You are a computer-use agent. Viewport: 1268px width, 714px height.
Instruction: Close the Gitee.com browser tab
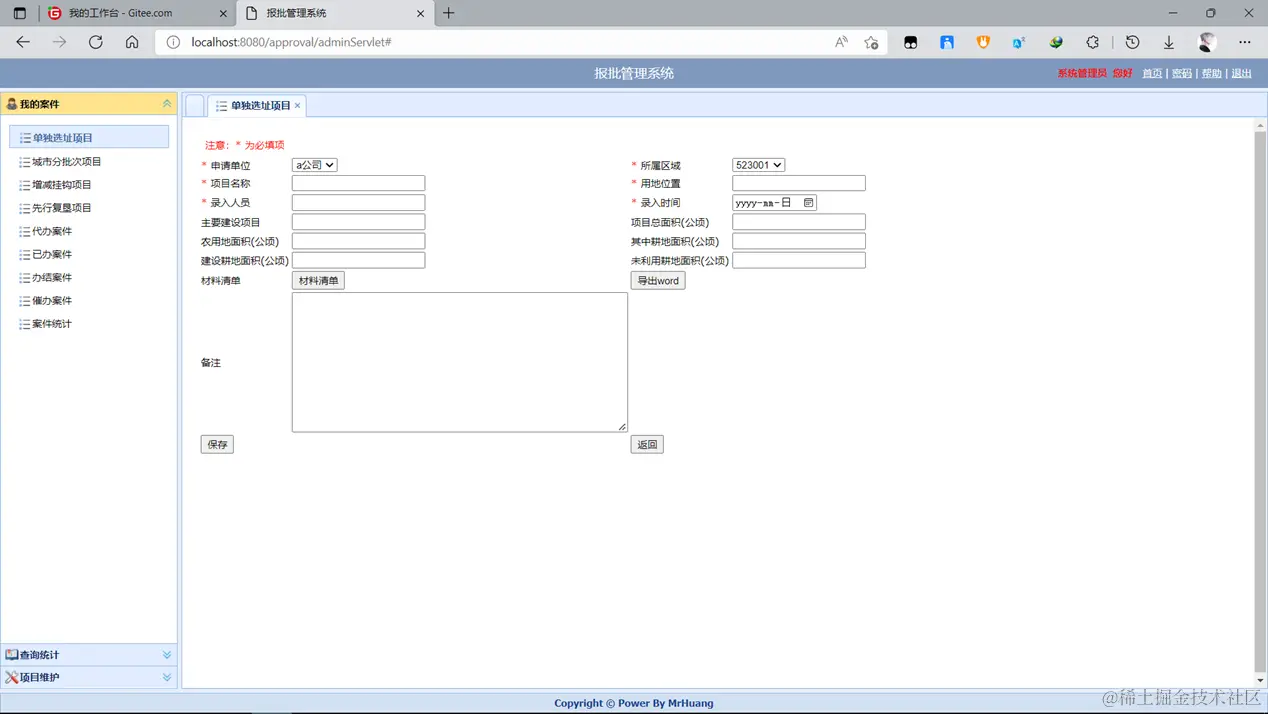[222, 13]
